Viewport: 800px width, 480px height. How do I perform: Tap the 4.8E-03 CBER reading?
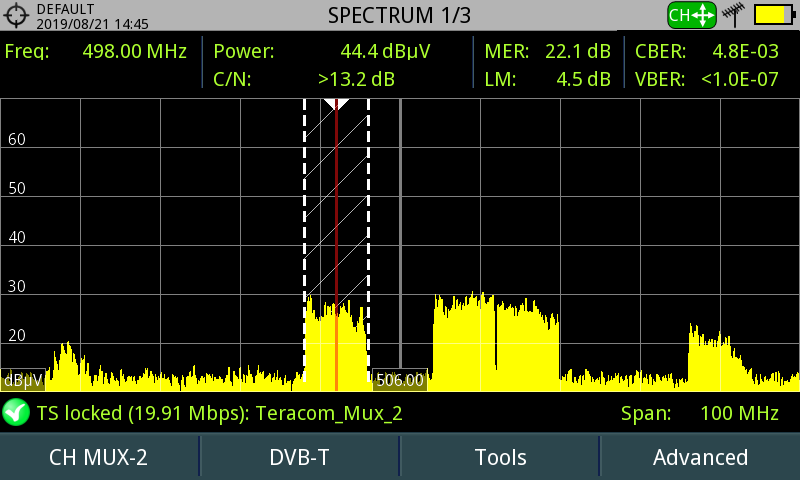(745, 52)
